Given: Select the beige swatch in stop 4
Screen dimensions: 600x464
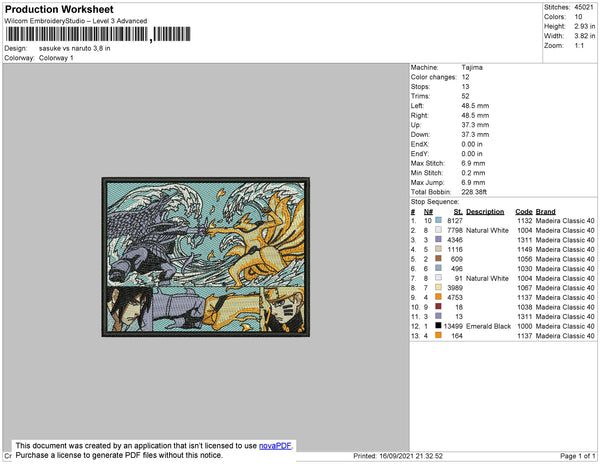Looking at the screenshot, I should [438, 249].
